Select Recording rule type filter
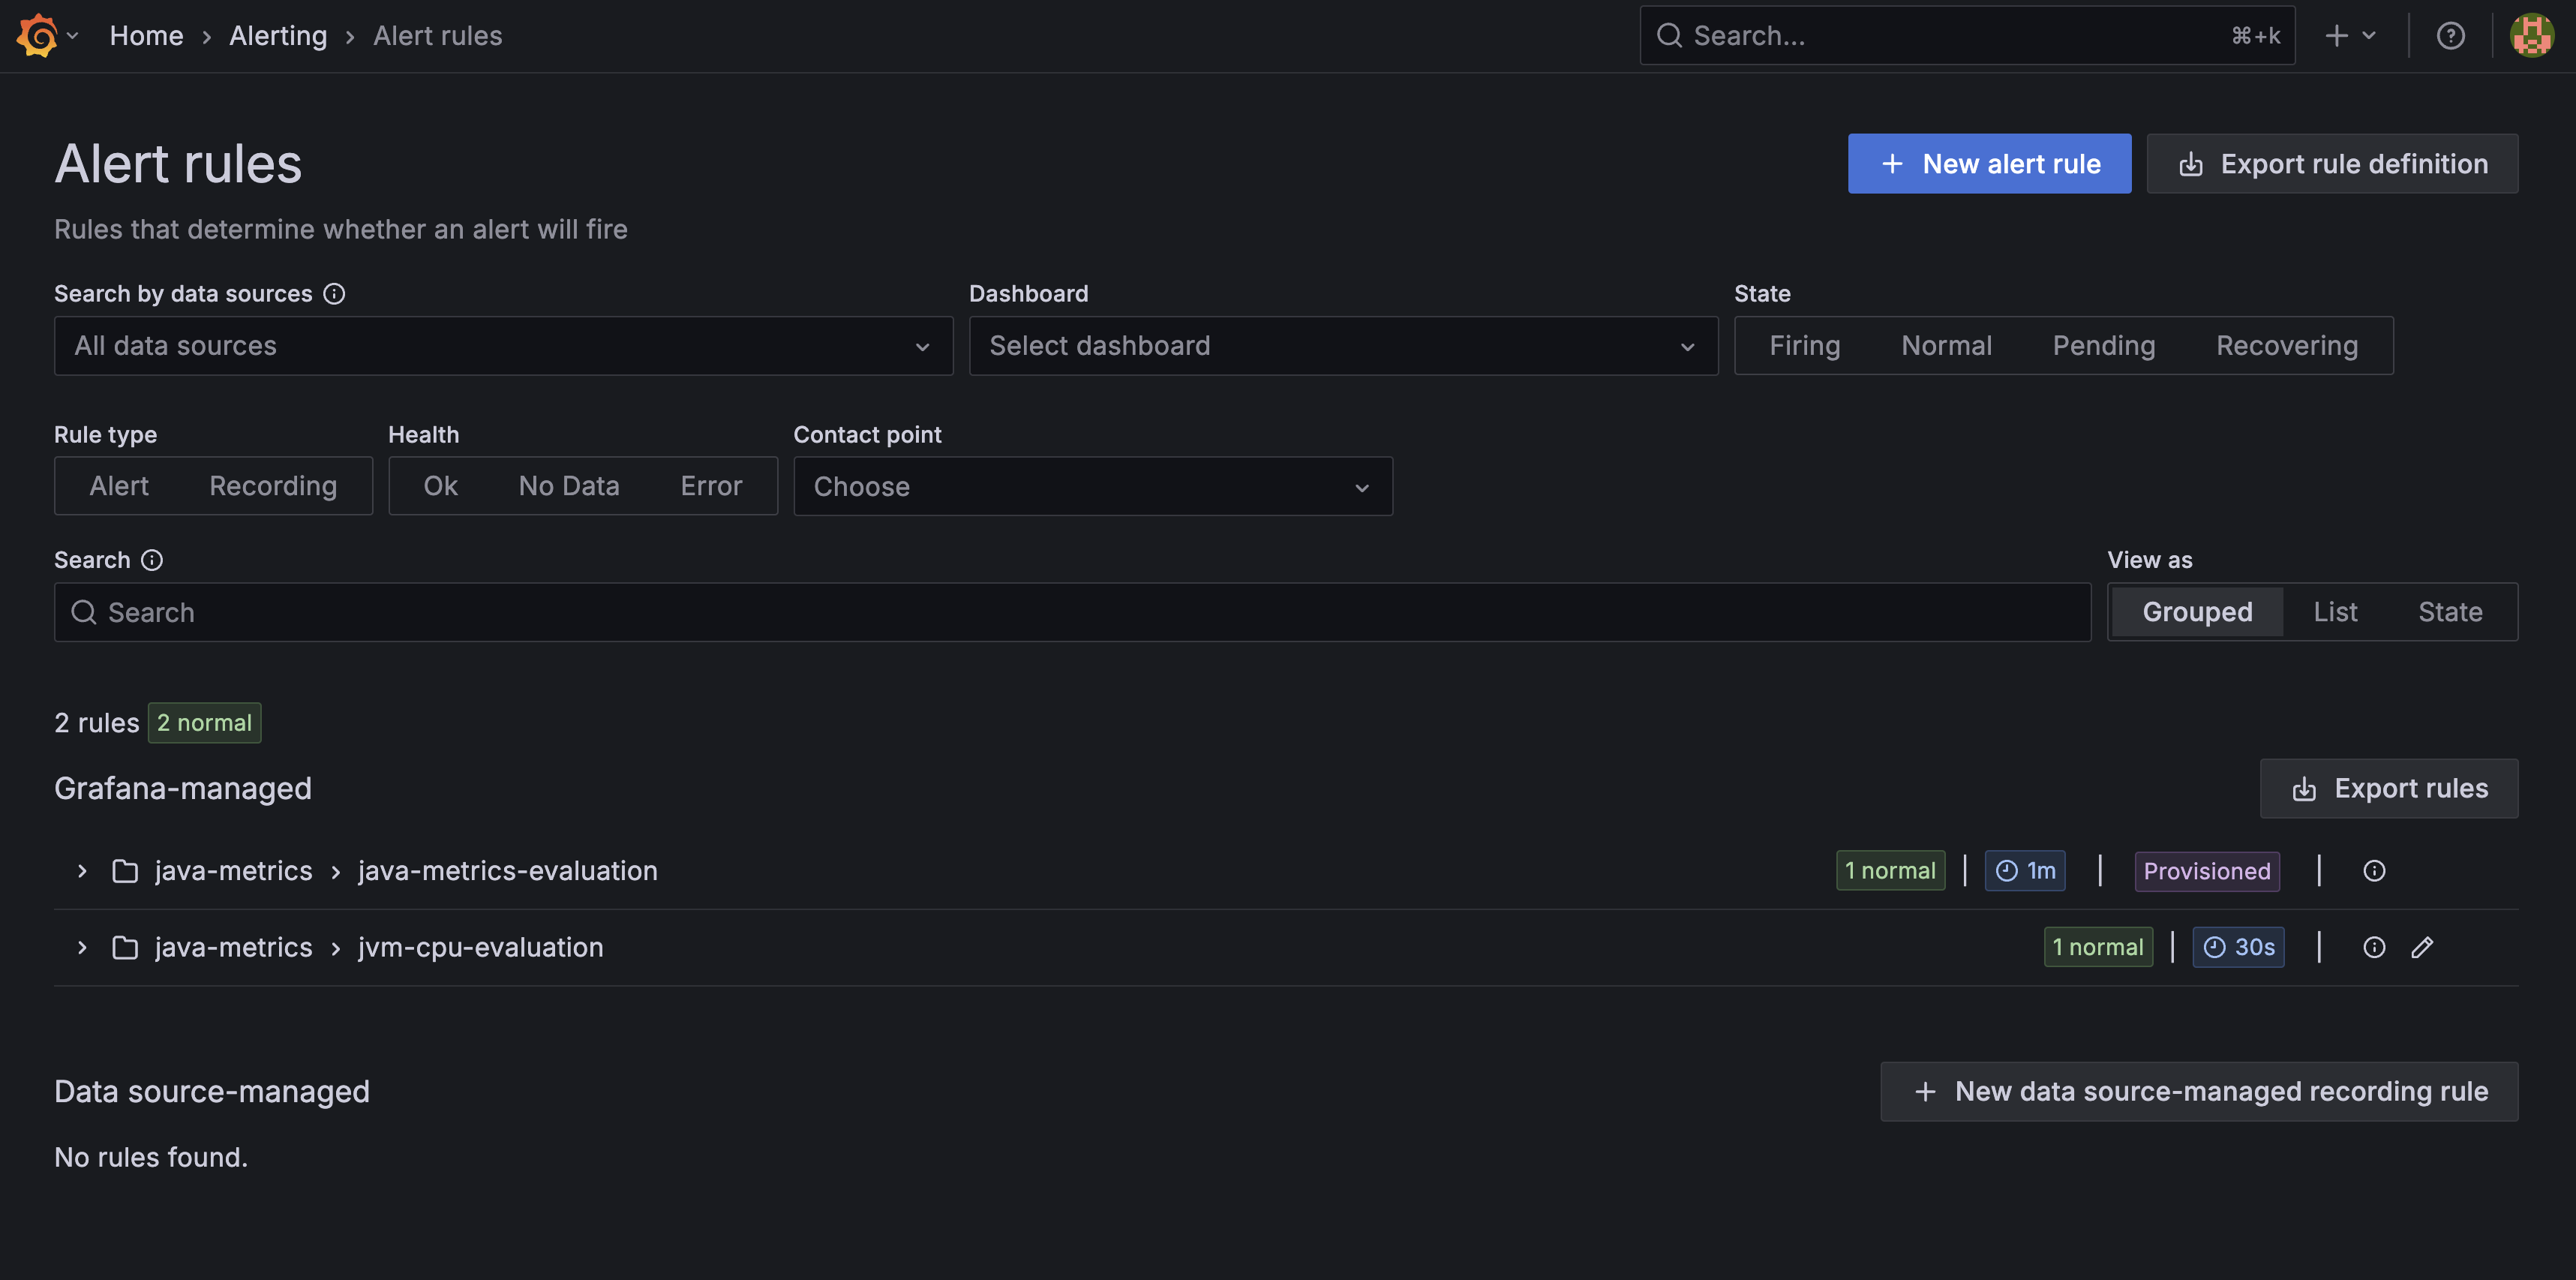Image resolution: width=2576 pixels, height=1280 pixels. click(x=273, y=486)
